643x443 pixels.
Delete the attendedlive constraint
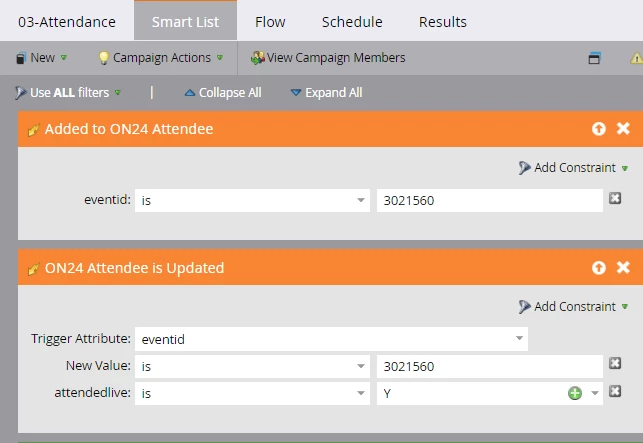(615, 391)
